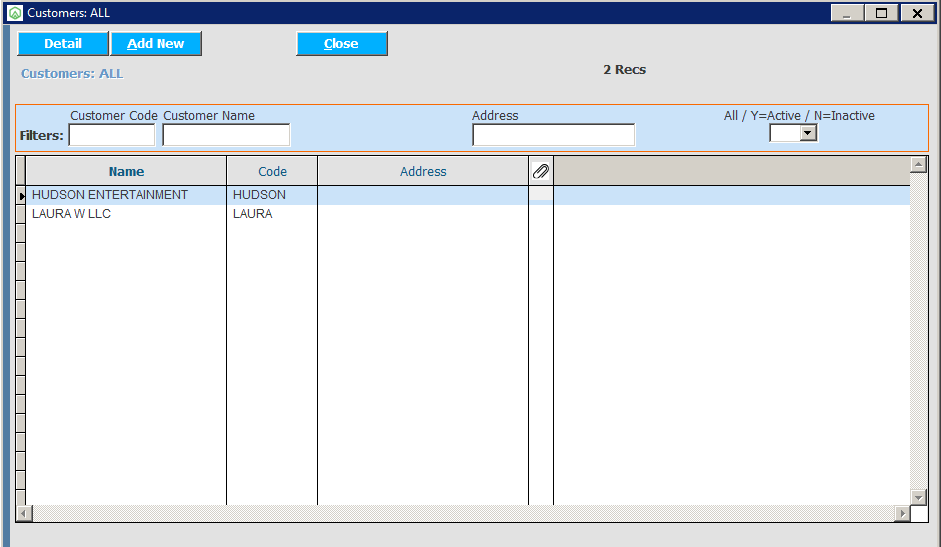Click the row selector for HUDSON ENTERTAINMENT
The image size is (941, 547).
pos(21,196)
